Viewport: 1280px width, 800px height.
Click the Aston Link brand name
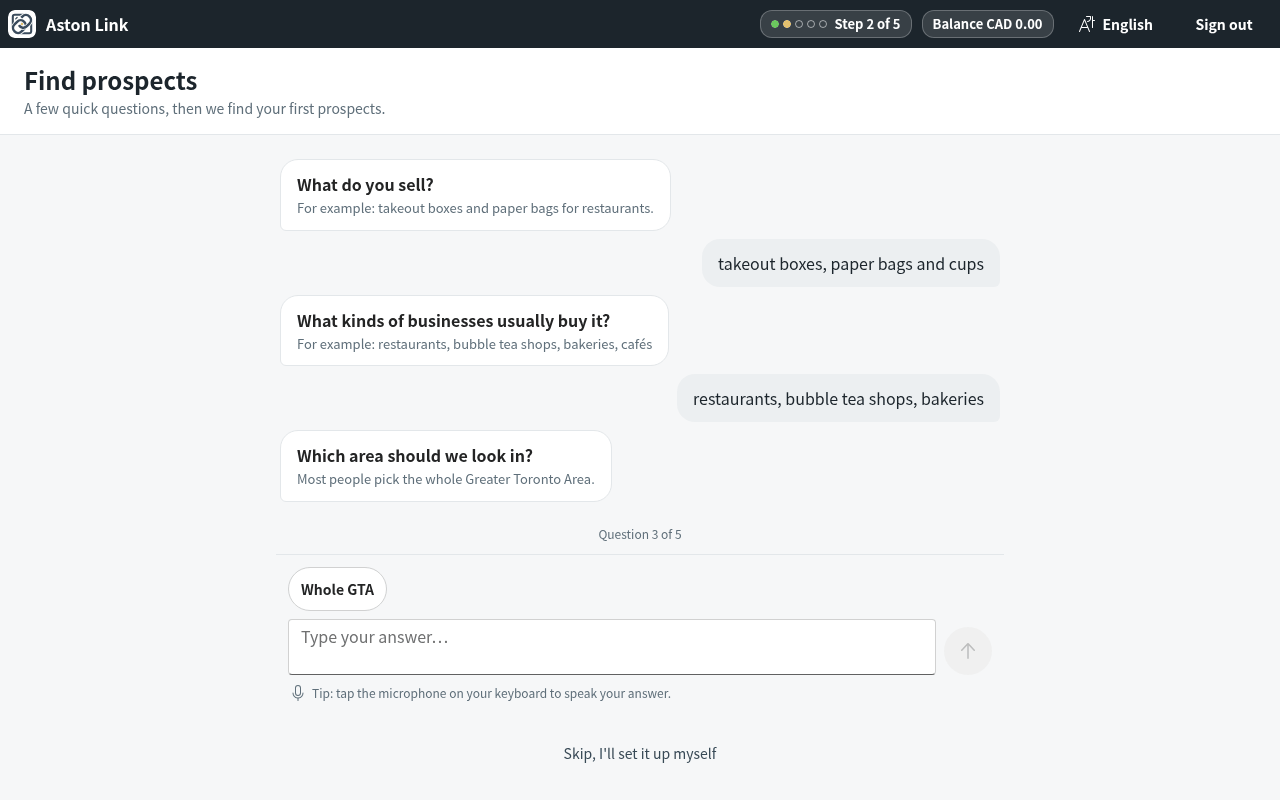[87, 24]
